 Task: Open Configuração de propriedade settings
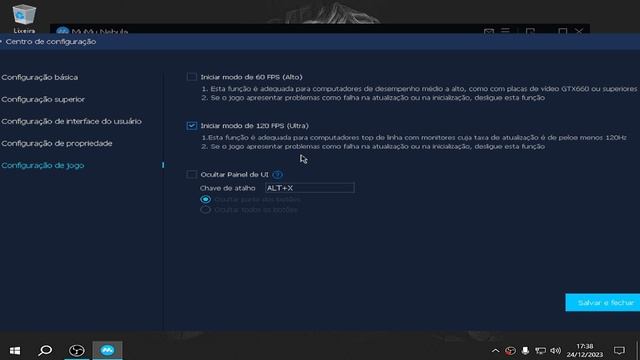pyautogui.click(x=57, y=143)
